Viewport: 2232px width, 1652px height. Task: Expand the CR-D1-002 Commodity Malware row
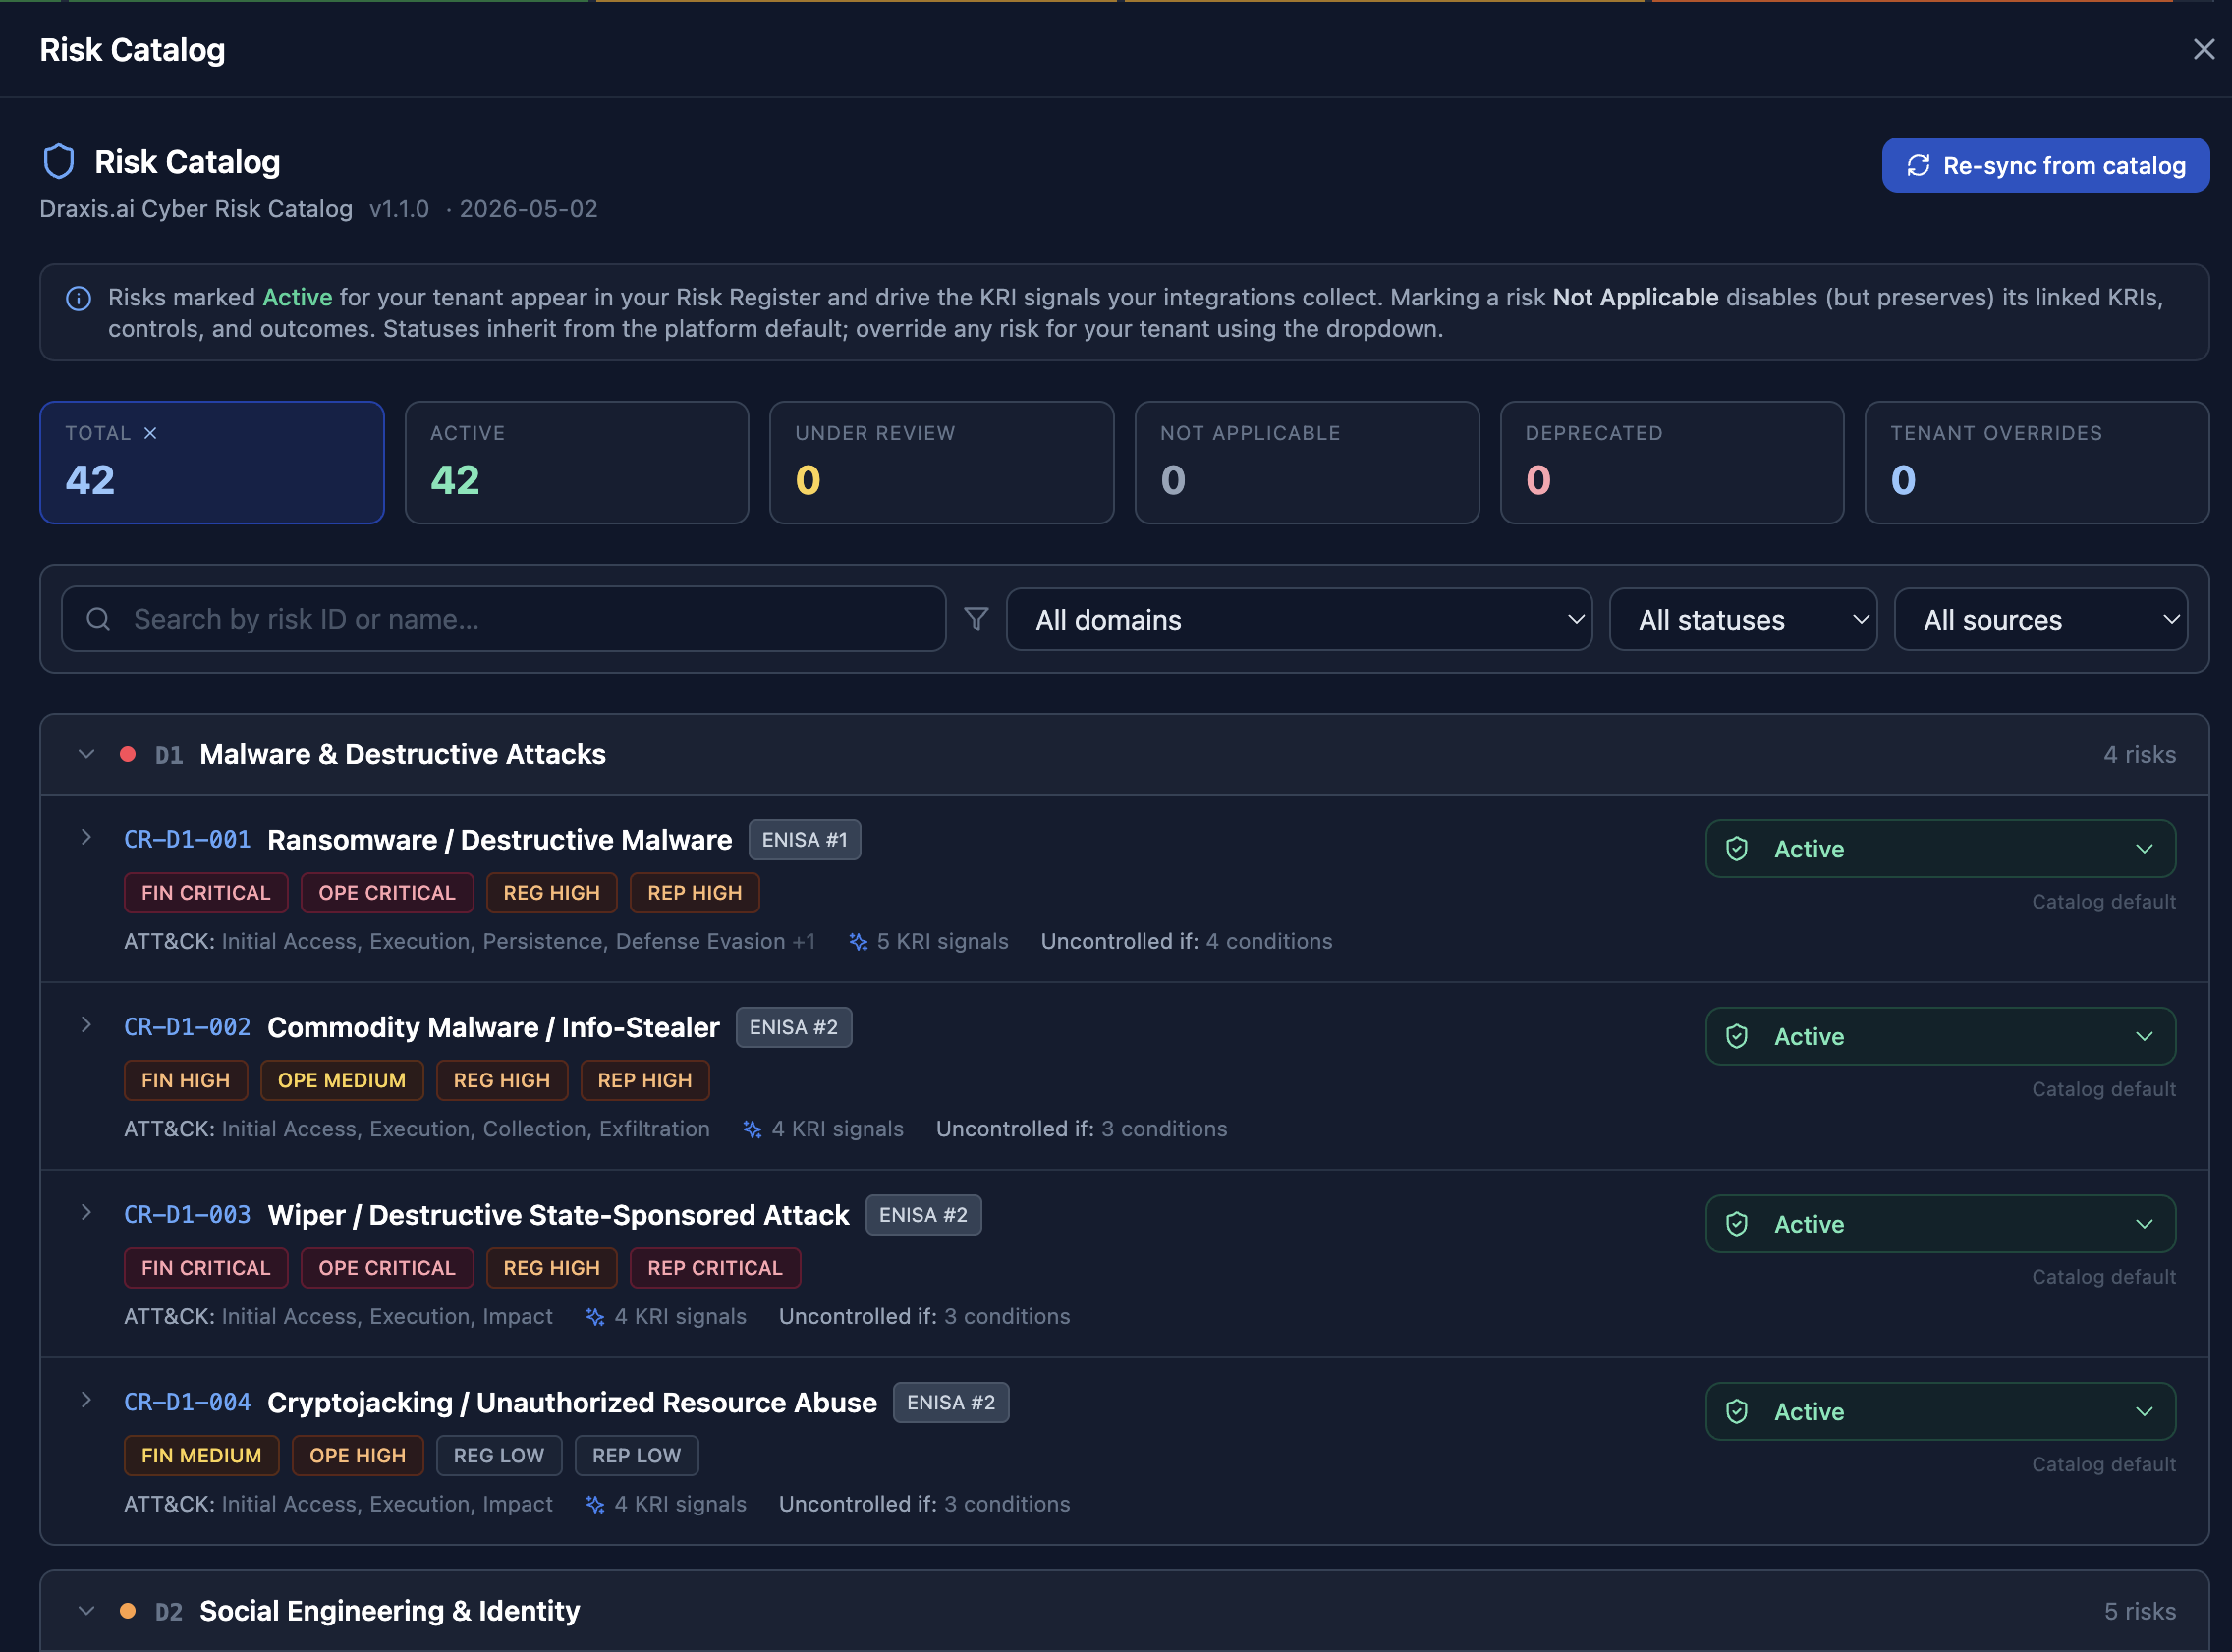pos(86,1025)
